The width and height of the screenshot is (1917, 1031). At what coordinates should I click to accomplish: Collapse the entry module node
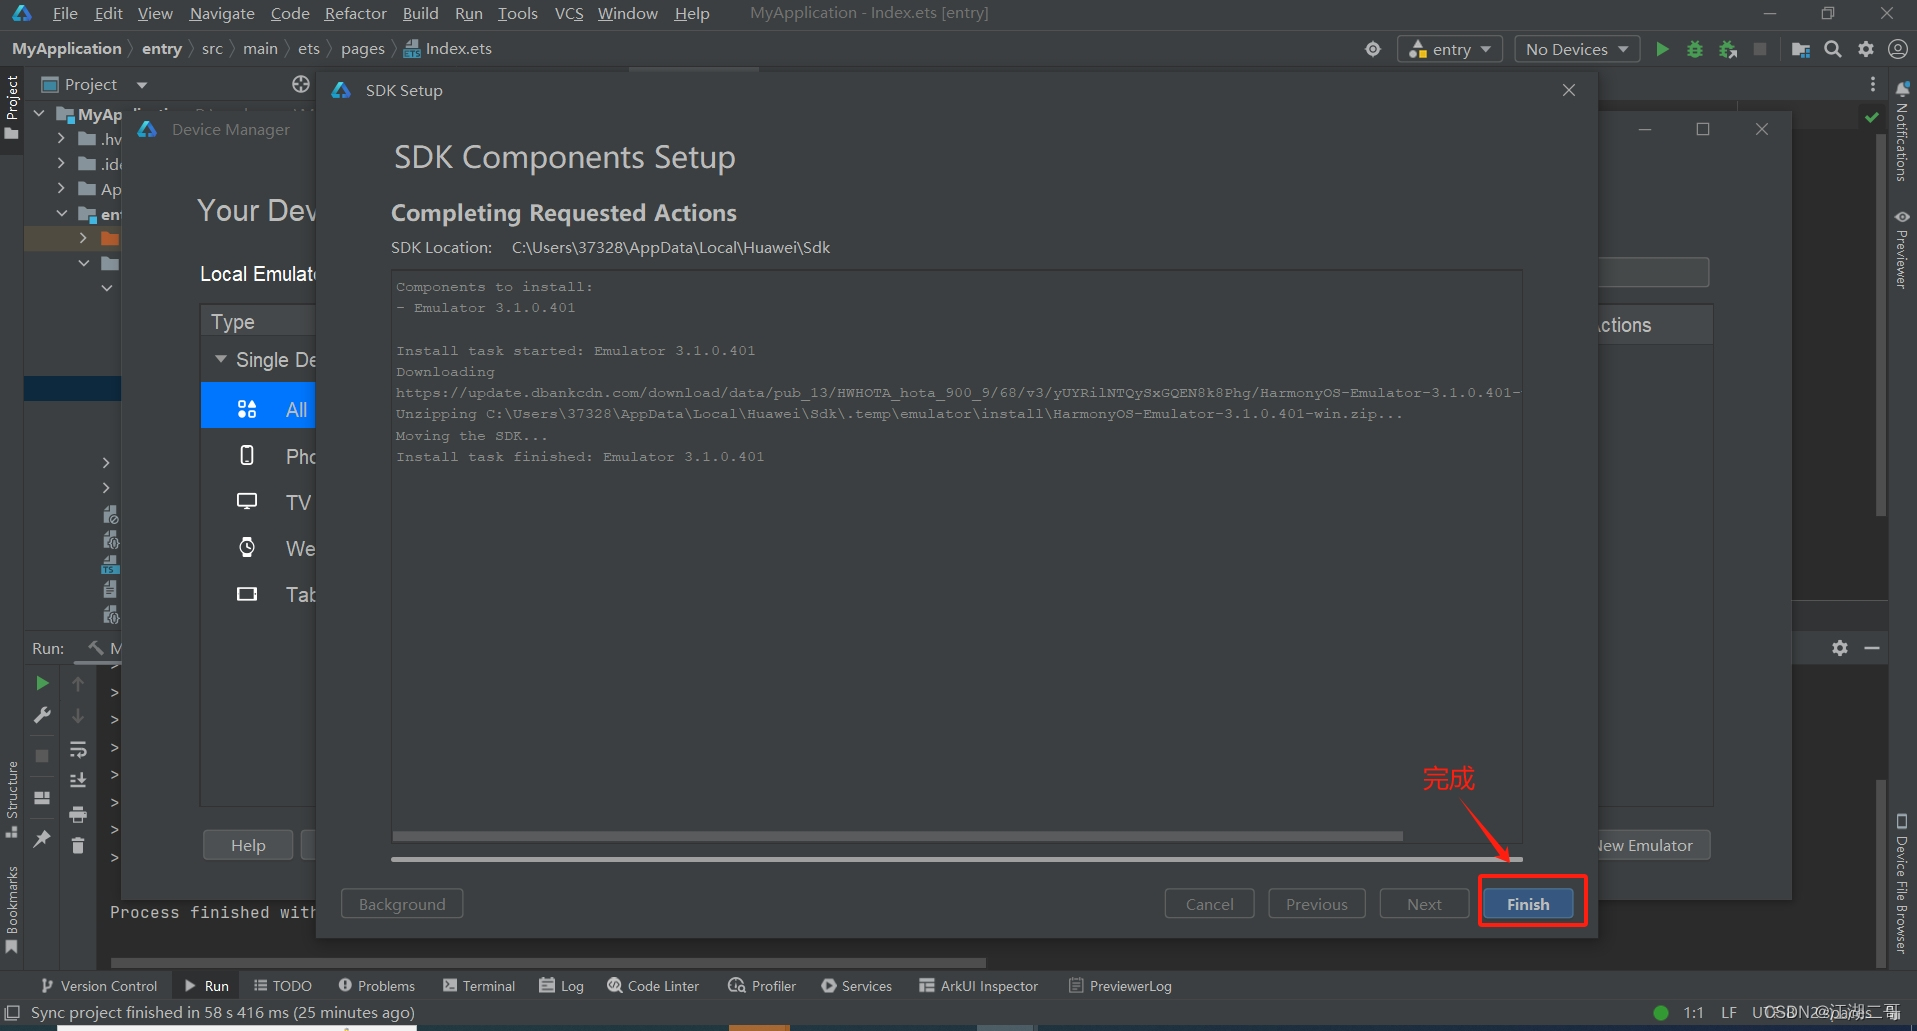pos(61,213)
